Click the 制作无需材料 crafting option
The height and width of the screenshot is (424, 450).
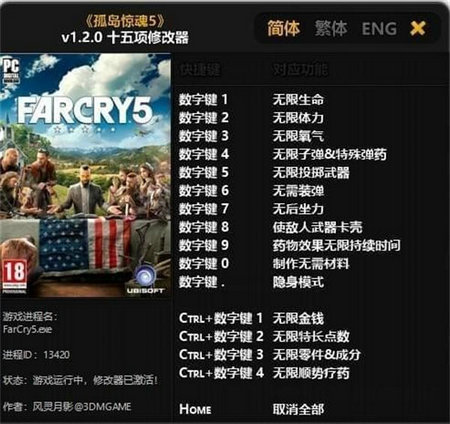coord(311,264)
